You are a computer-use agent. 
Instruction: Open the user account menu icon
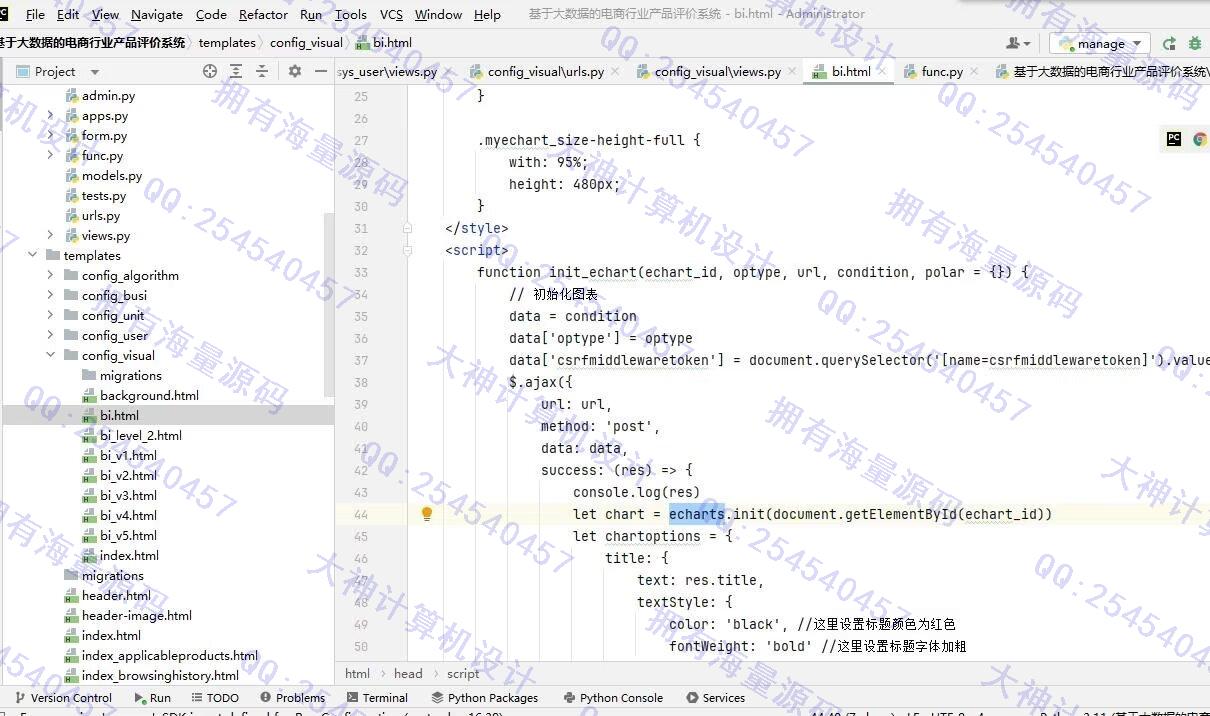click(1018, 43)
